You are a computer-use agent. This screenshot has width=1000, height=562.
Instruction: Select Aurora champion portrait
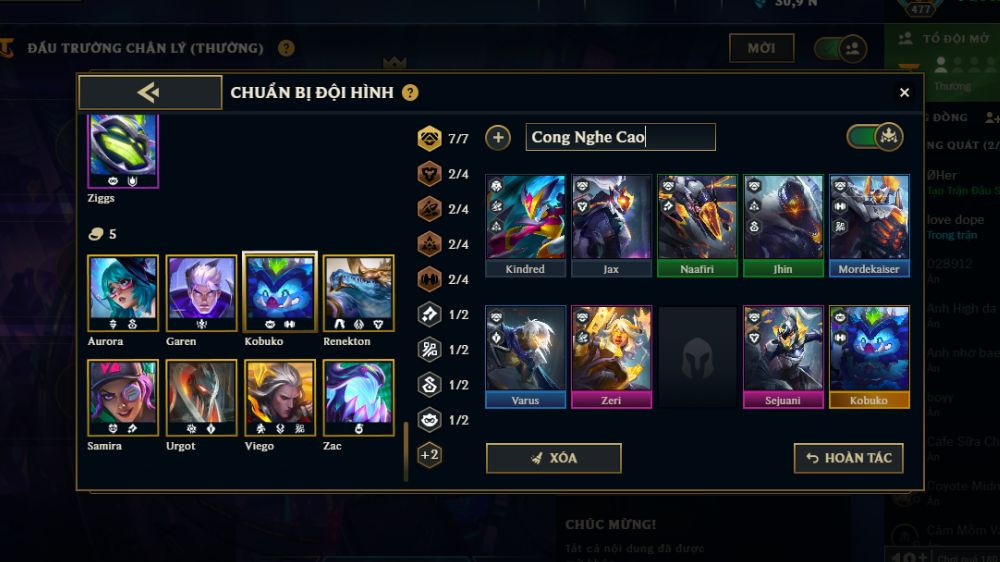point(123,293)
